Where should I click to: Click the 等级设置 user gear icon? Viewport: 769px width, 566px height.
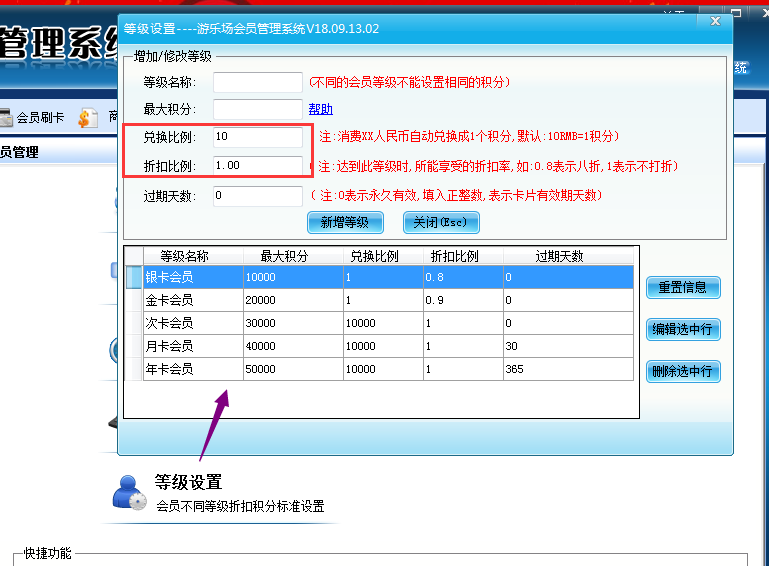(129, 491)
